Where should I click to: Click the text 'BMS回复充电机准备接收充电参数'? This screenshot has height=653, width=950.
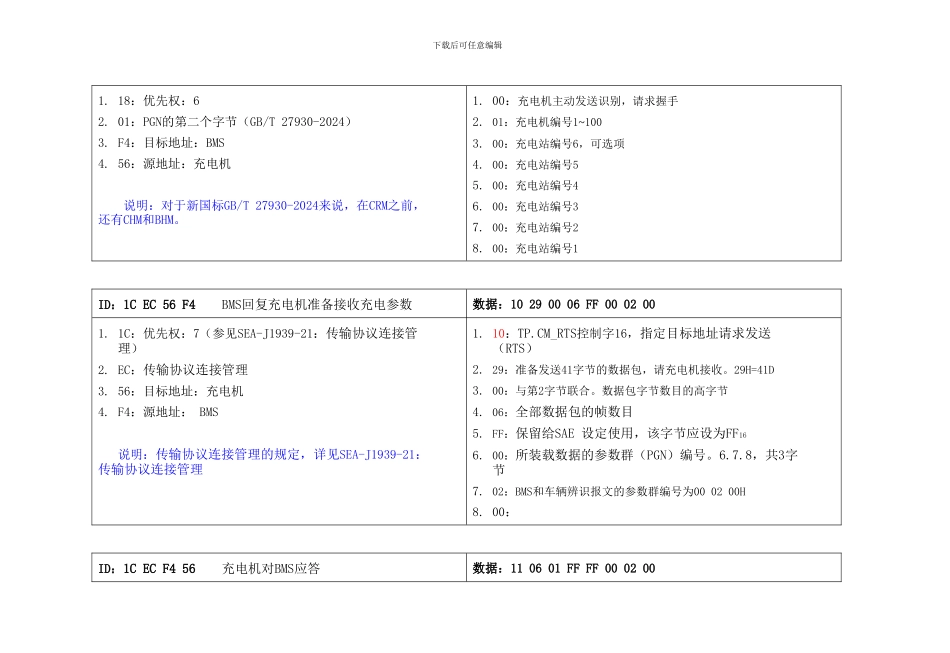pos(317,304)
